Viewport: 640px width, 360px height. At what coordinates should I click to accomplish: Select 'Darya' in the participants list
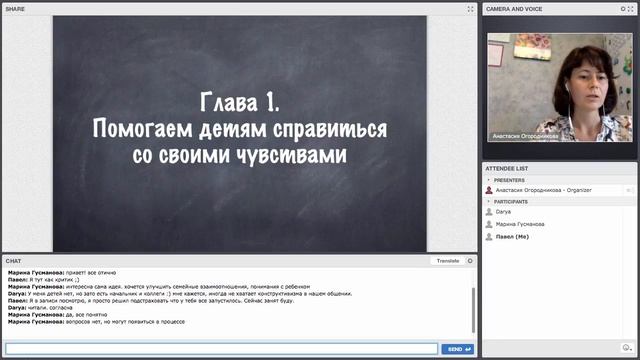pyautogui.click(x=503, y=212)
